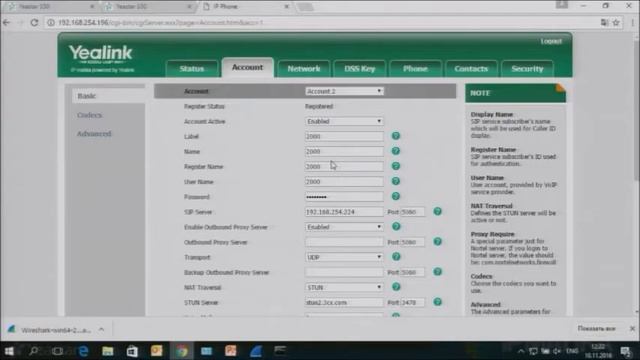Image resolution: width=640 pixels, height=360 pixels.
Task: Open the Windows Start menu
Action: point(9,351)
